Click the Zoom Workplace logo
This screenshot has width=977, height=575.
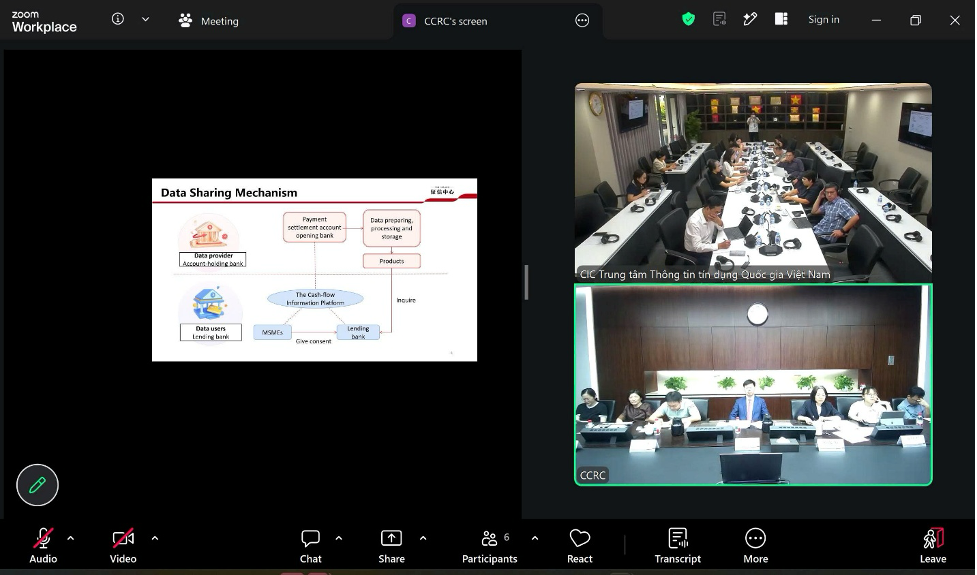pos(44,22)
